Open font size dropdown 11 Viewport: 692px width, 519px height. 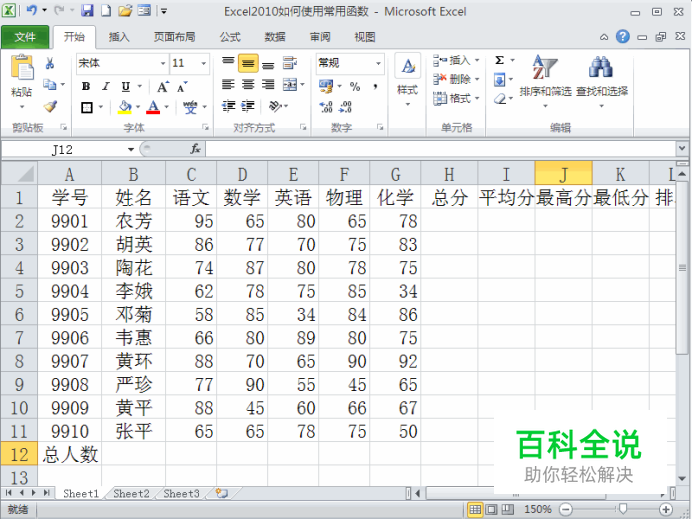[203, 64]
